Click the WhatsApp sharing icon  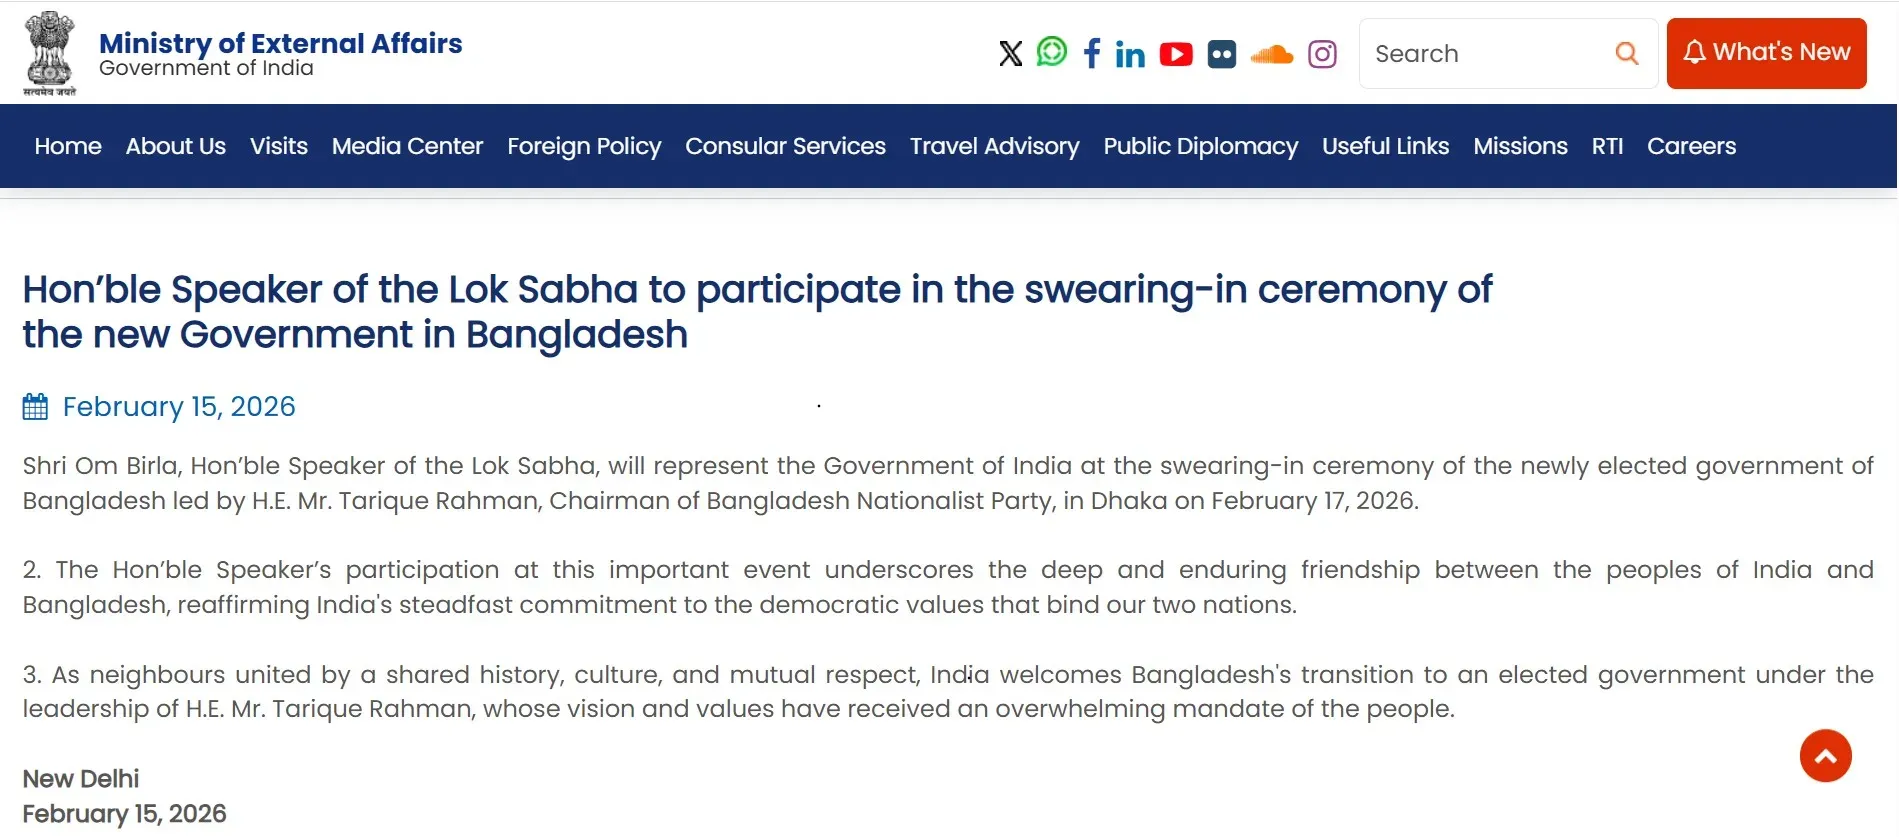[1051, 54]
